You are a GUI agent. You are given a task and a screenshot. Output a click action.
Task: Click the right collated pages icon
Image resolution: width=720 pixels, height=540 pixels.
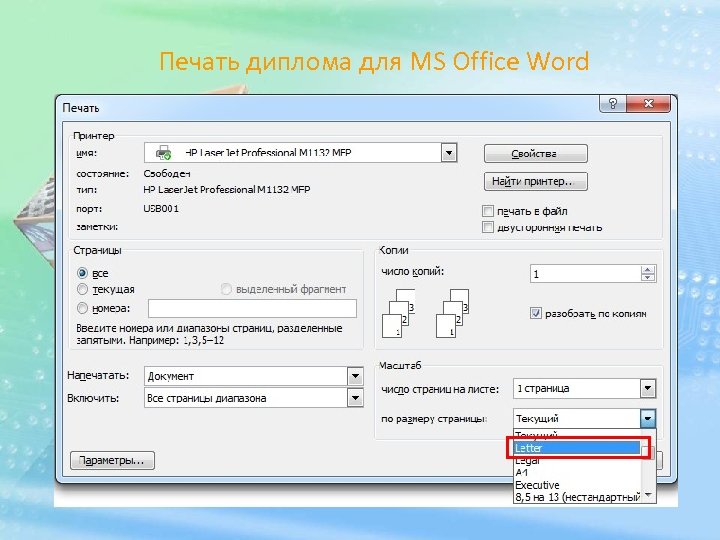453,313
